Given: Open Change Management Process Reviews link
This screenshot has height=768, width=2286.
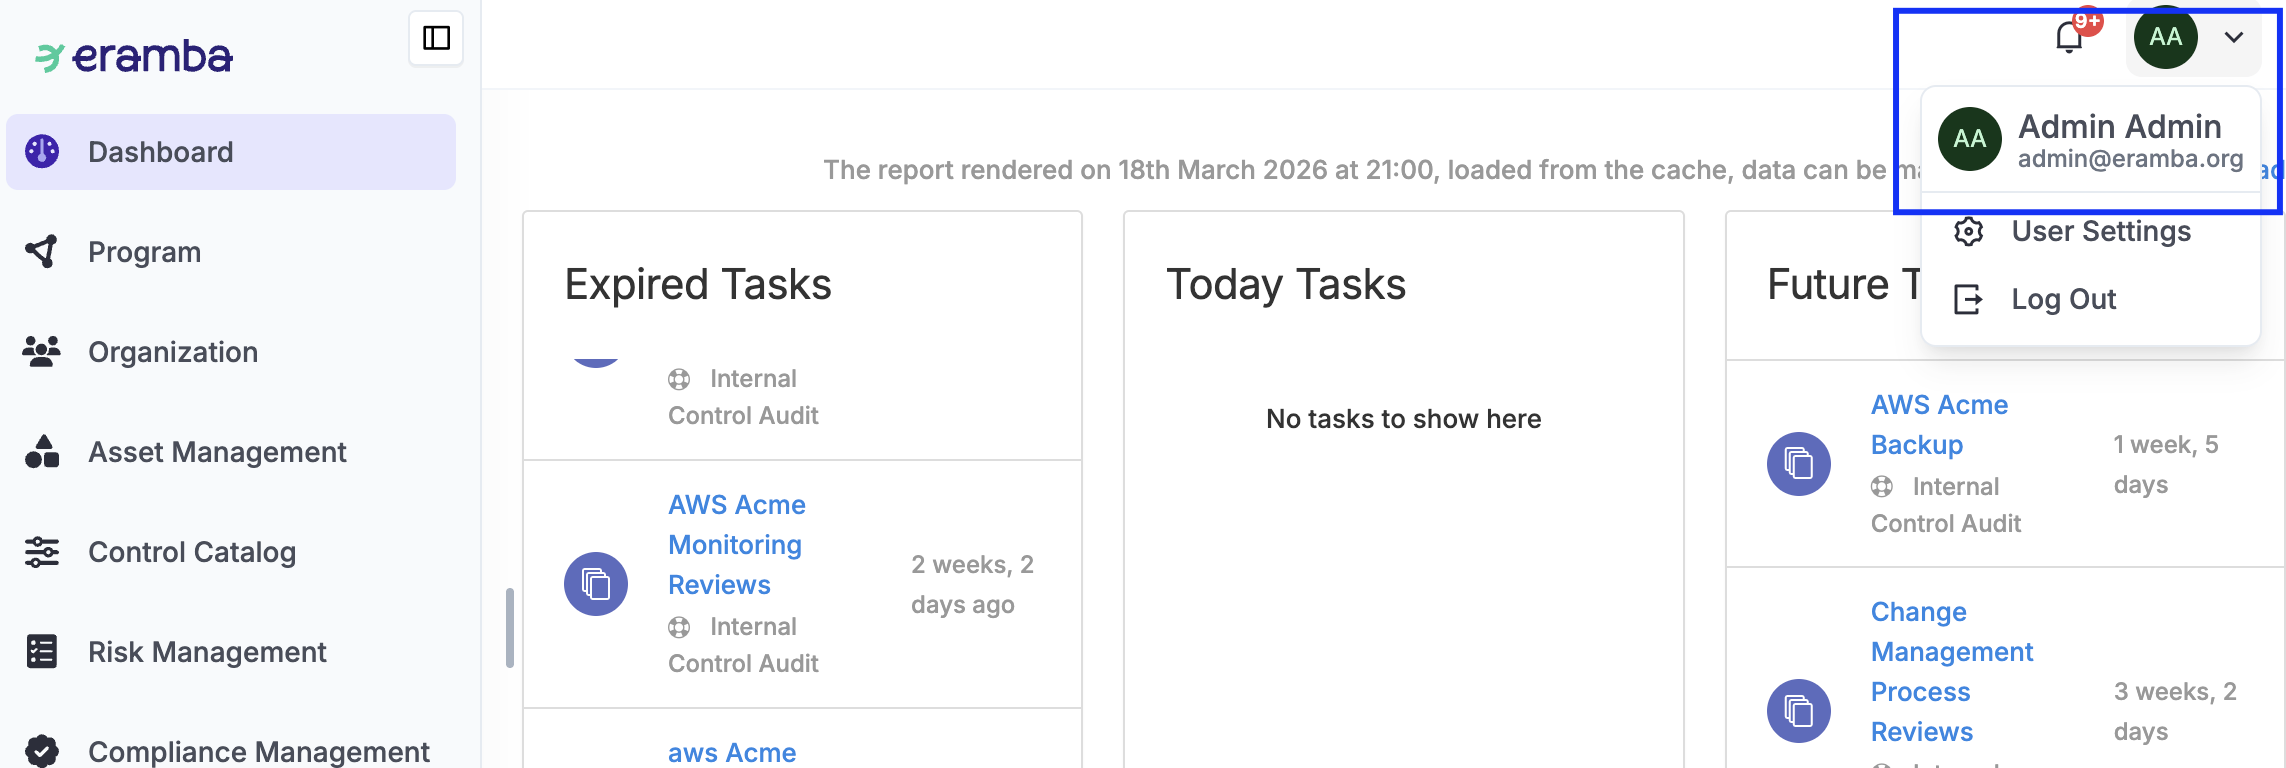Looking at the screenshot, I should [1951, 671].
